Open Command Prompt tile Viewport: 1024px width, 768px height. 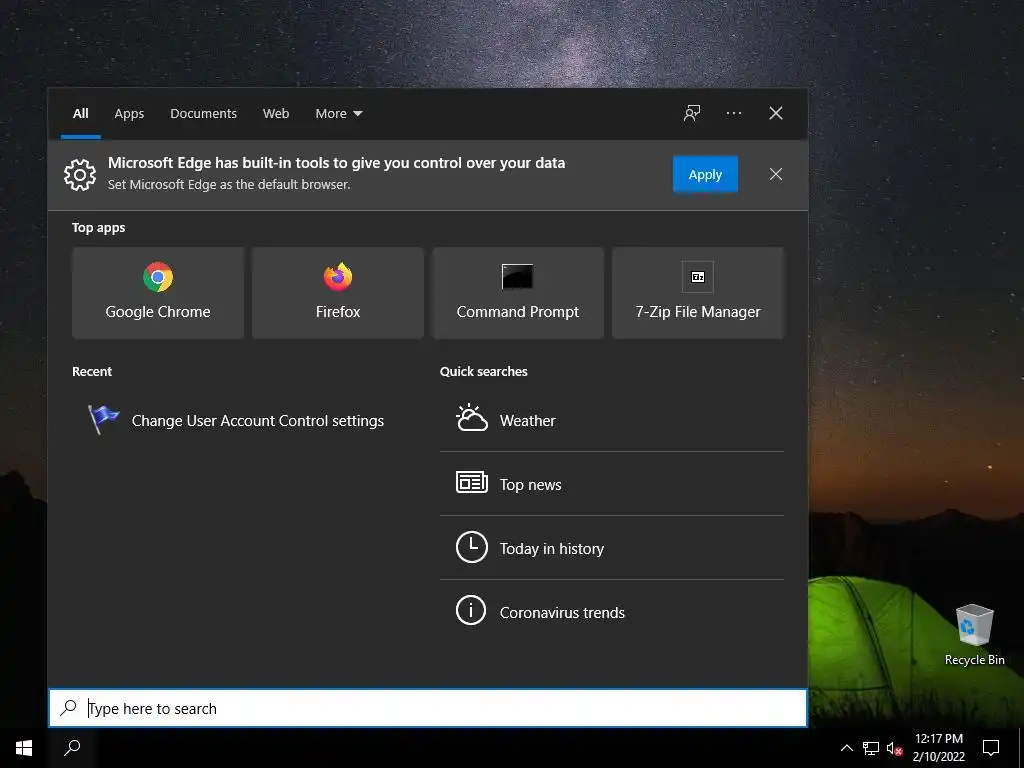(518, 293)
